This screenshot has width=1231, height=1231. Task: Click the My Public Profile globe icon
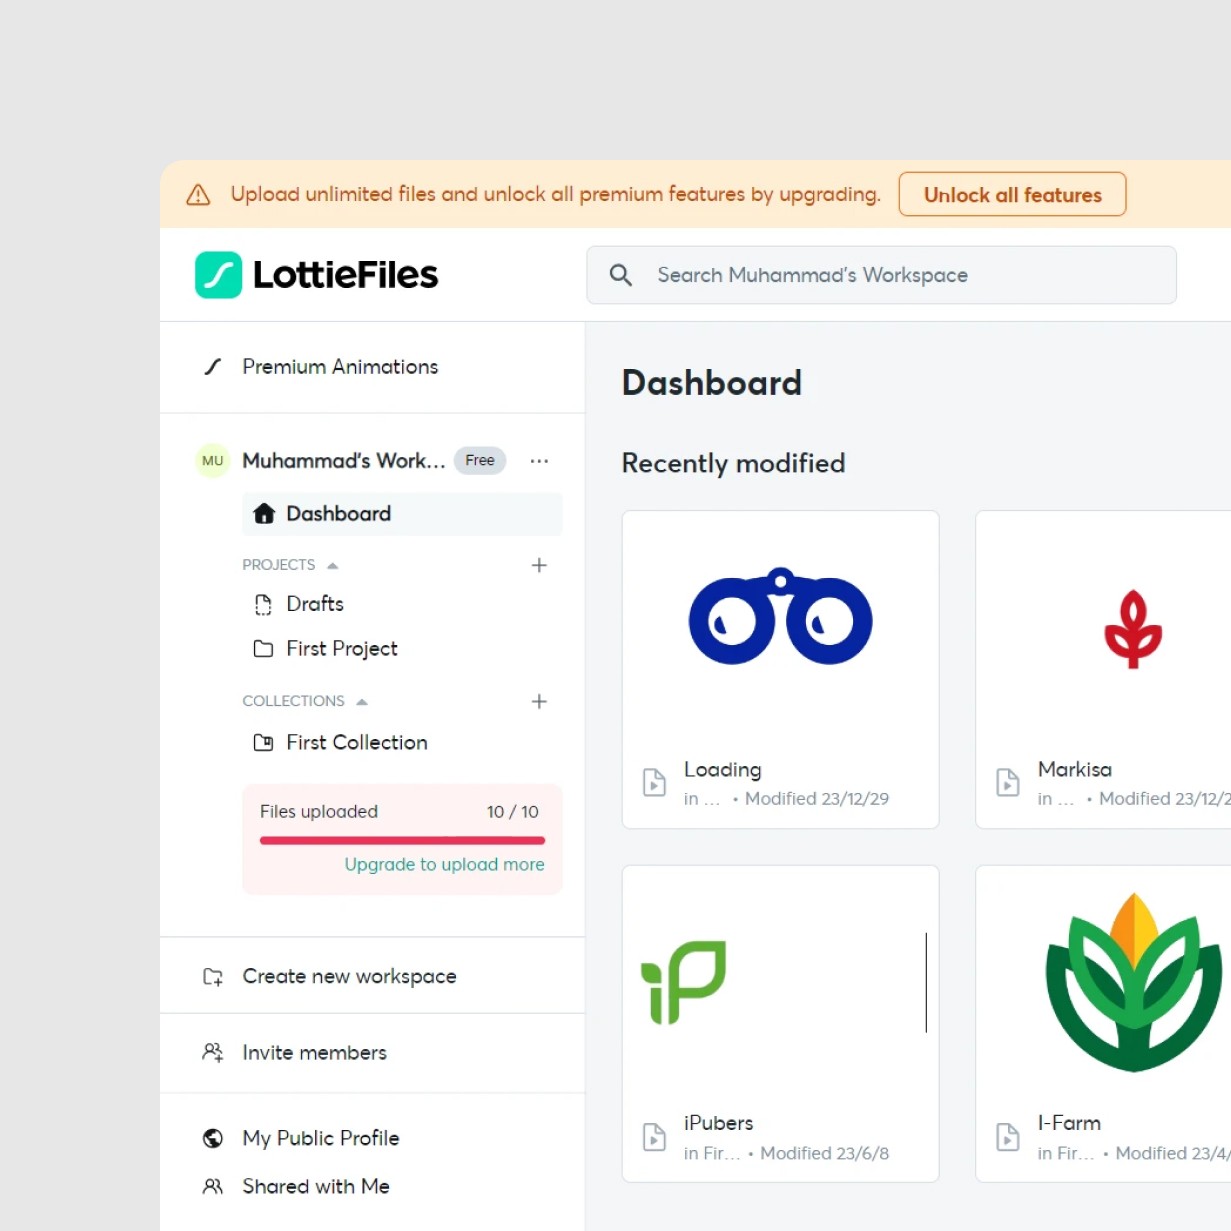(x=213, y=1138)
